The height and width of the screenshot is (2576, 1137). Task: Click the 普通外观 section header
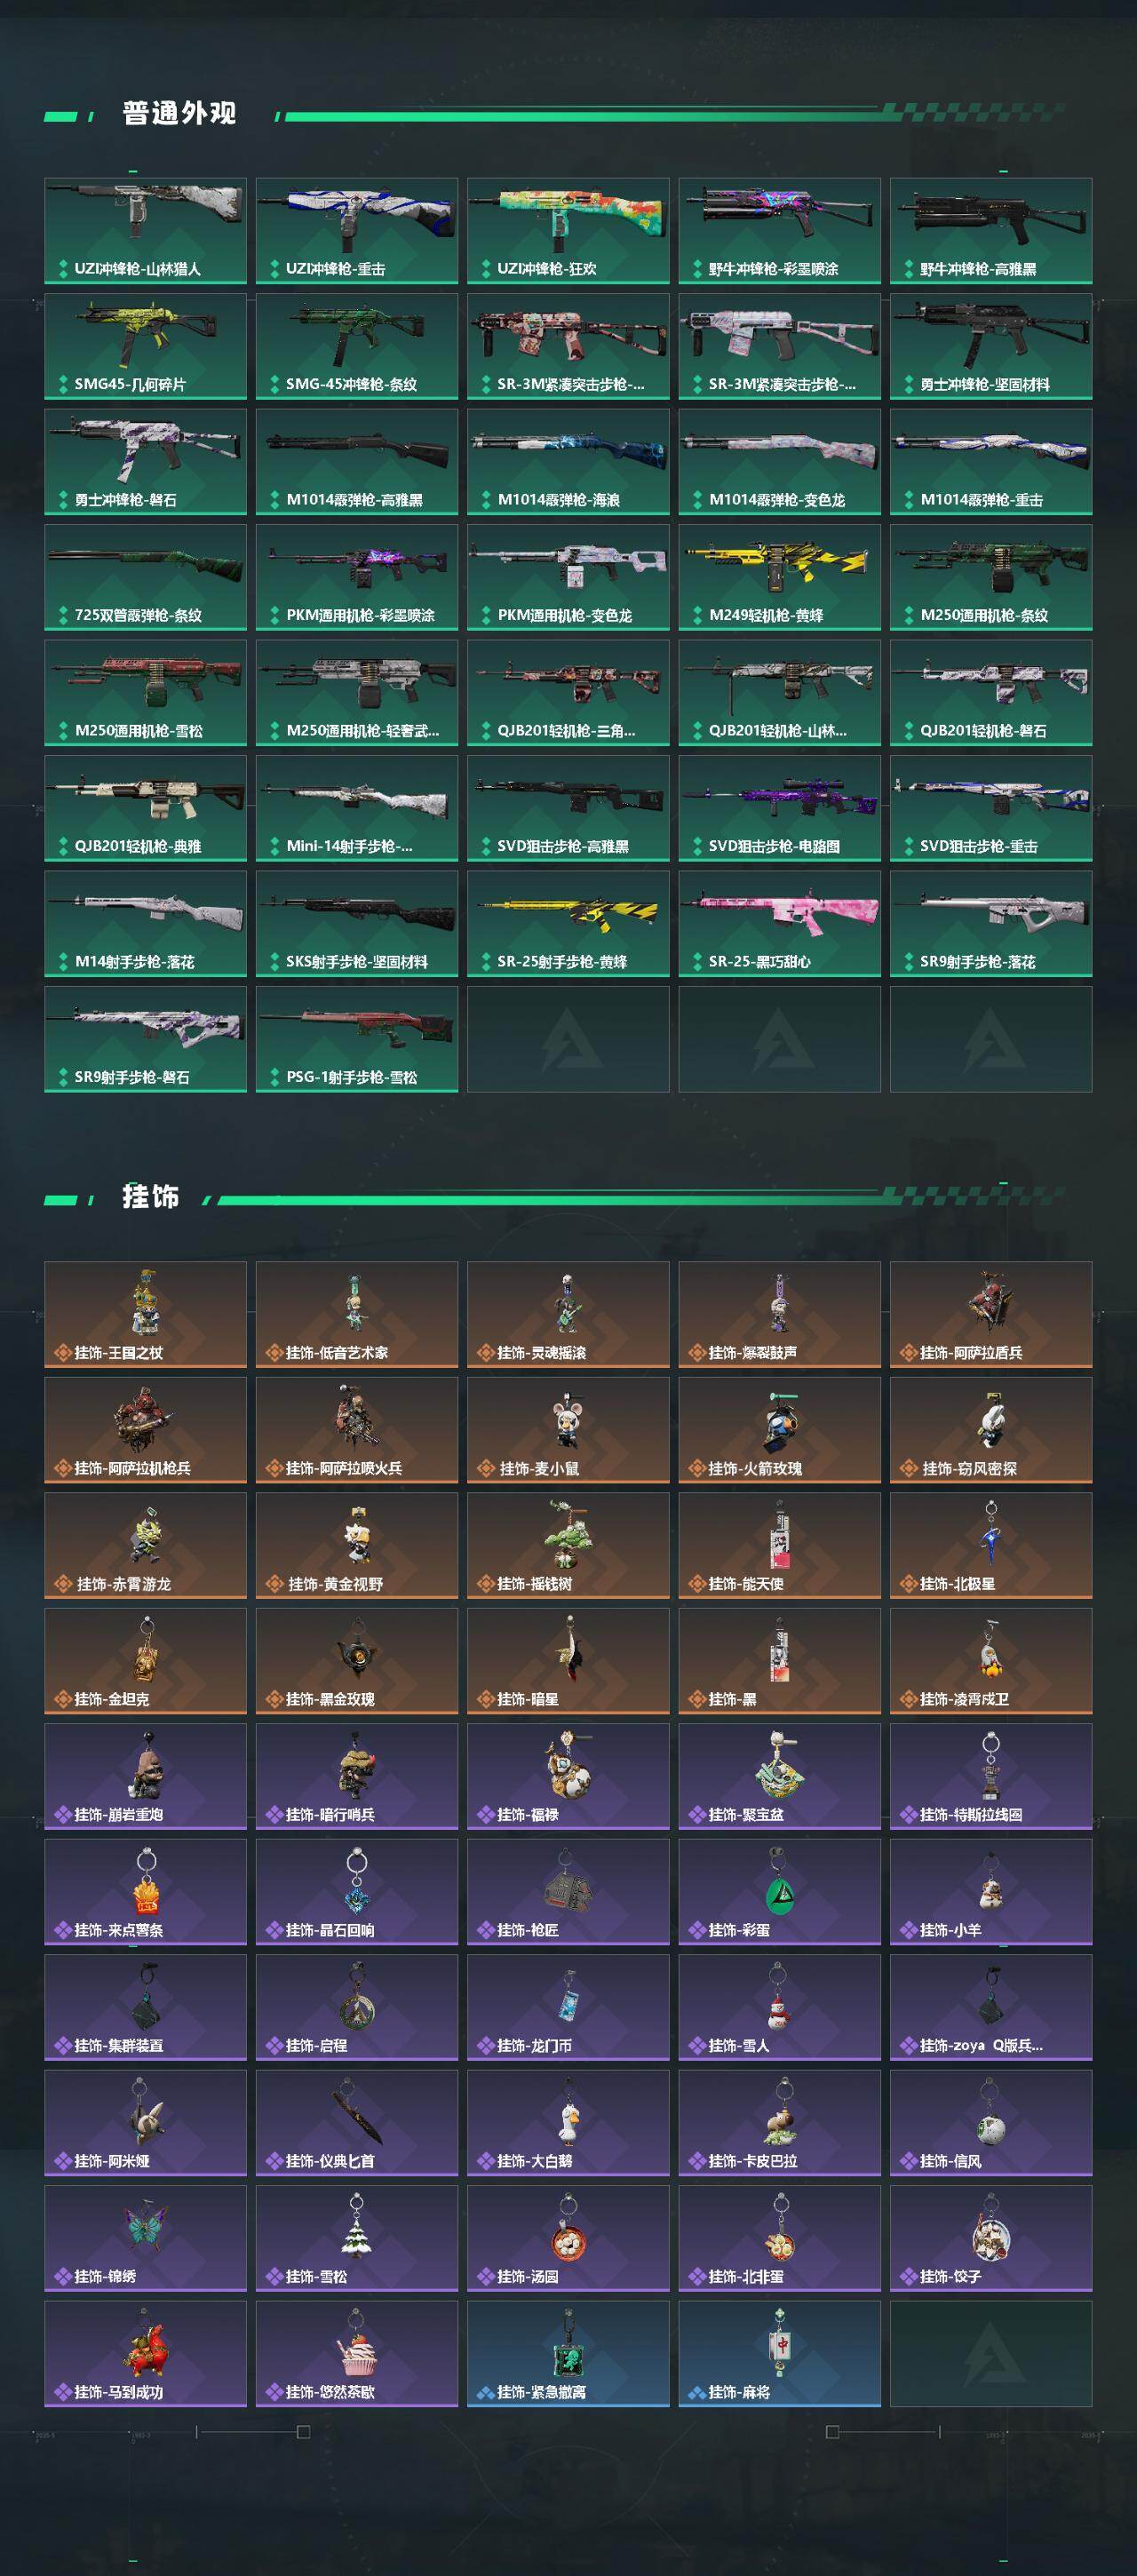pyautogui.click(x=179, y=114)
